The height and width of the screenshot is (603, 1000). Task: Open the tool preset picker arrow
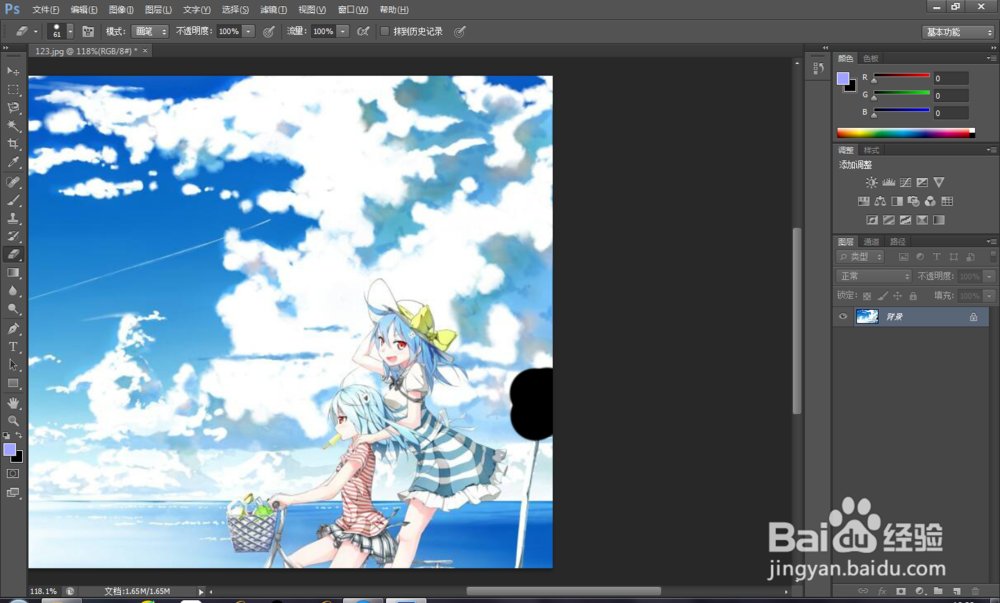(36, 31)
